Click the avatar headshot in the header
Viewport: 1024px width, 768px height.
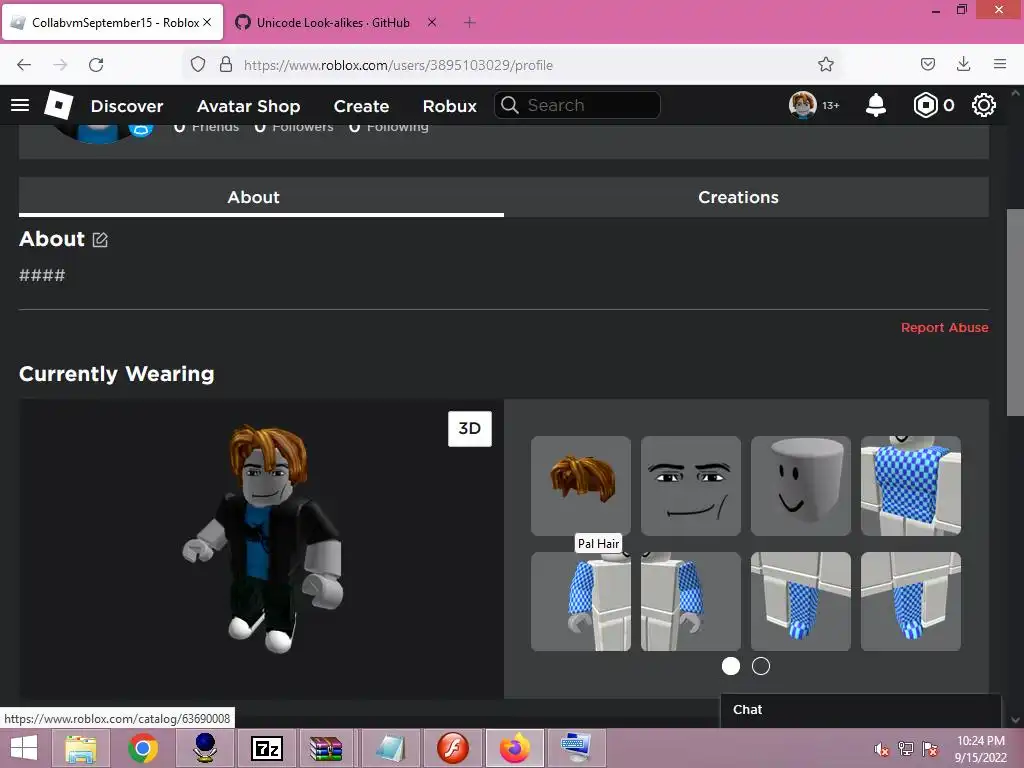(803, 105)
